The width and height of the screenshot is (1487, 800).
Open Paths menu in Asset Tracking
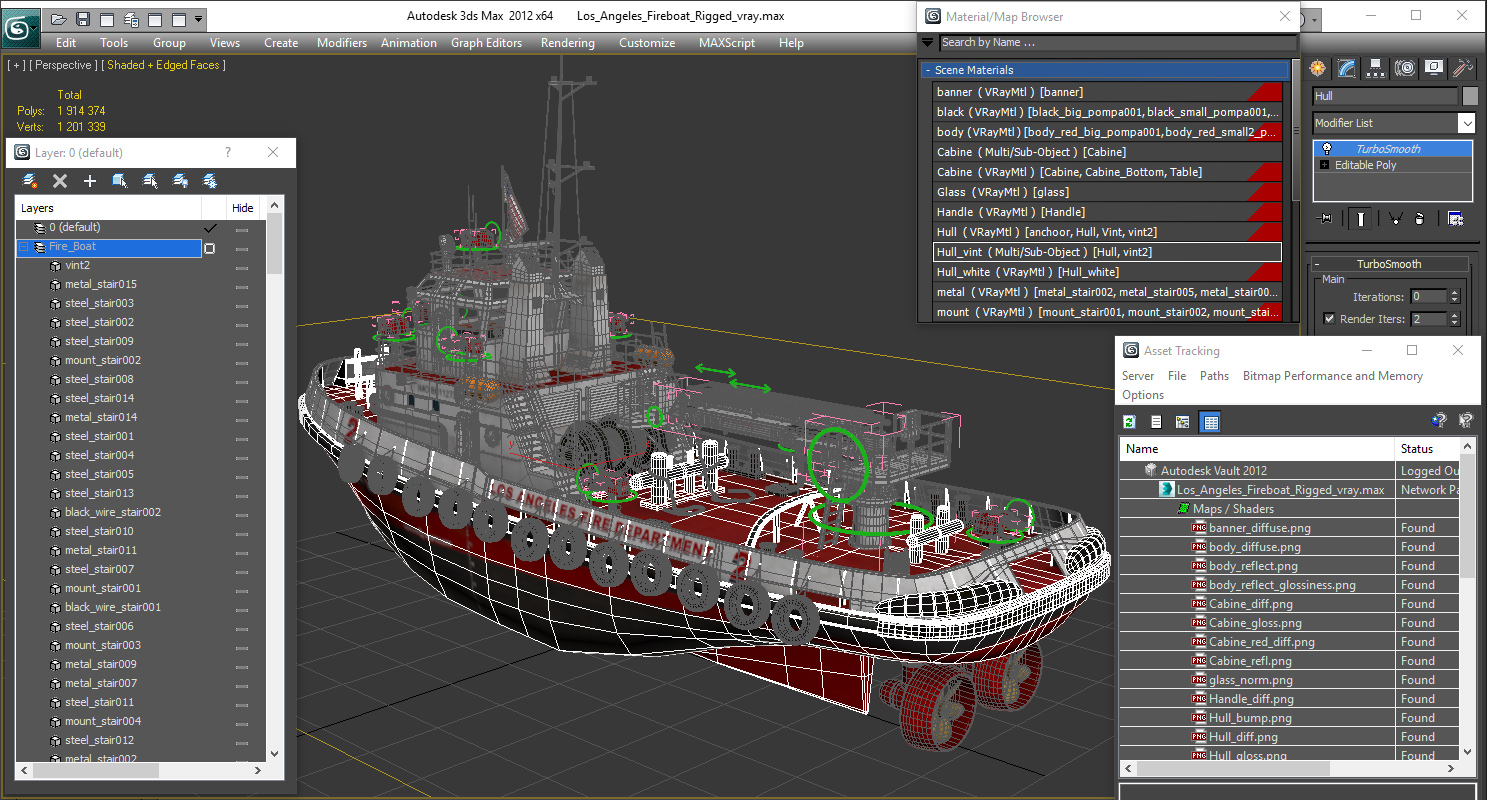coord(1214,376)
